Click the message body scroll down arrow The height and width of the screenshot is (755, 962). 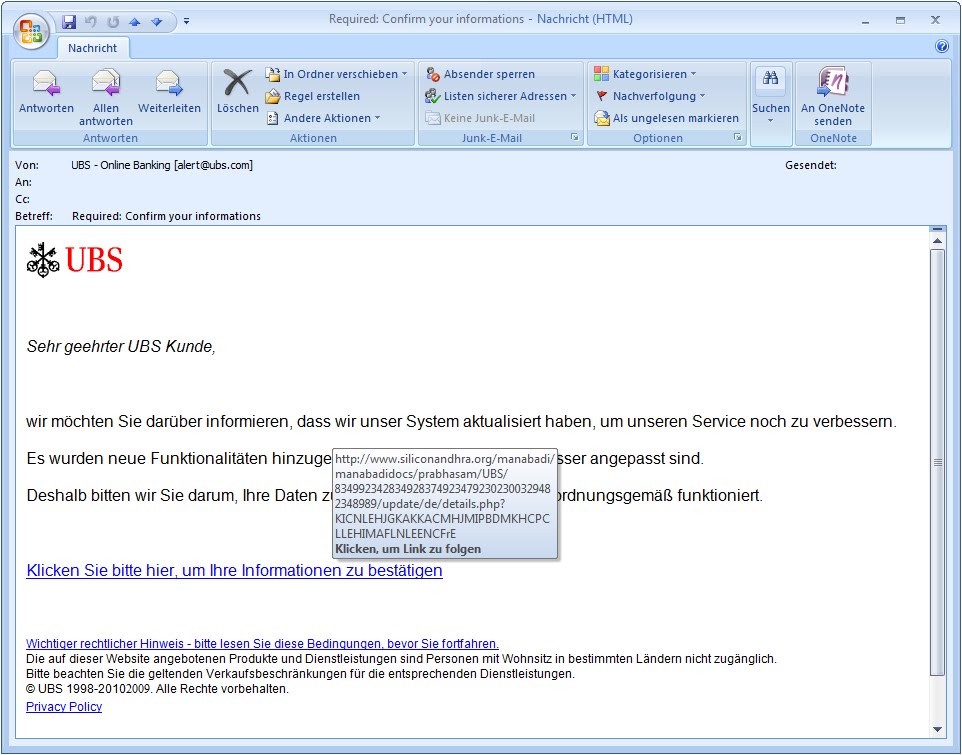937,729
